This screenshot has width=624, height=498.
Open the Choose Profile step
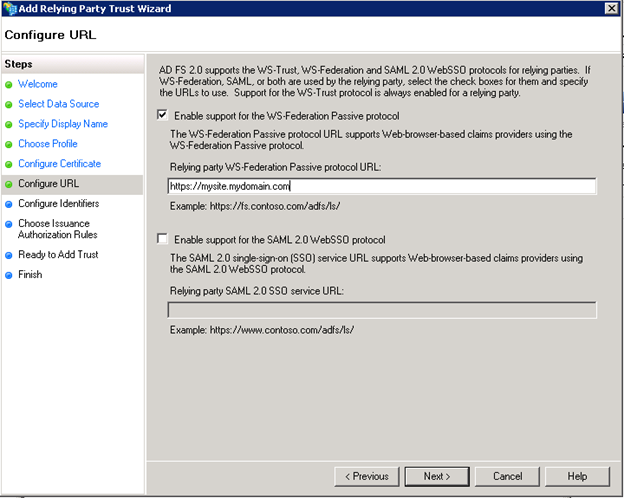click(47, 144)
